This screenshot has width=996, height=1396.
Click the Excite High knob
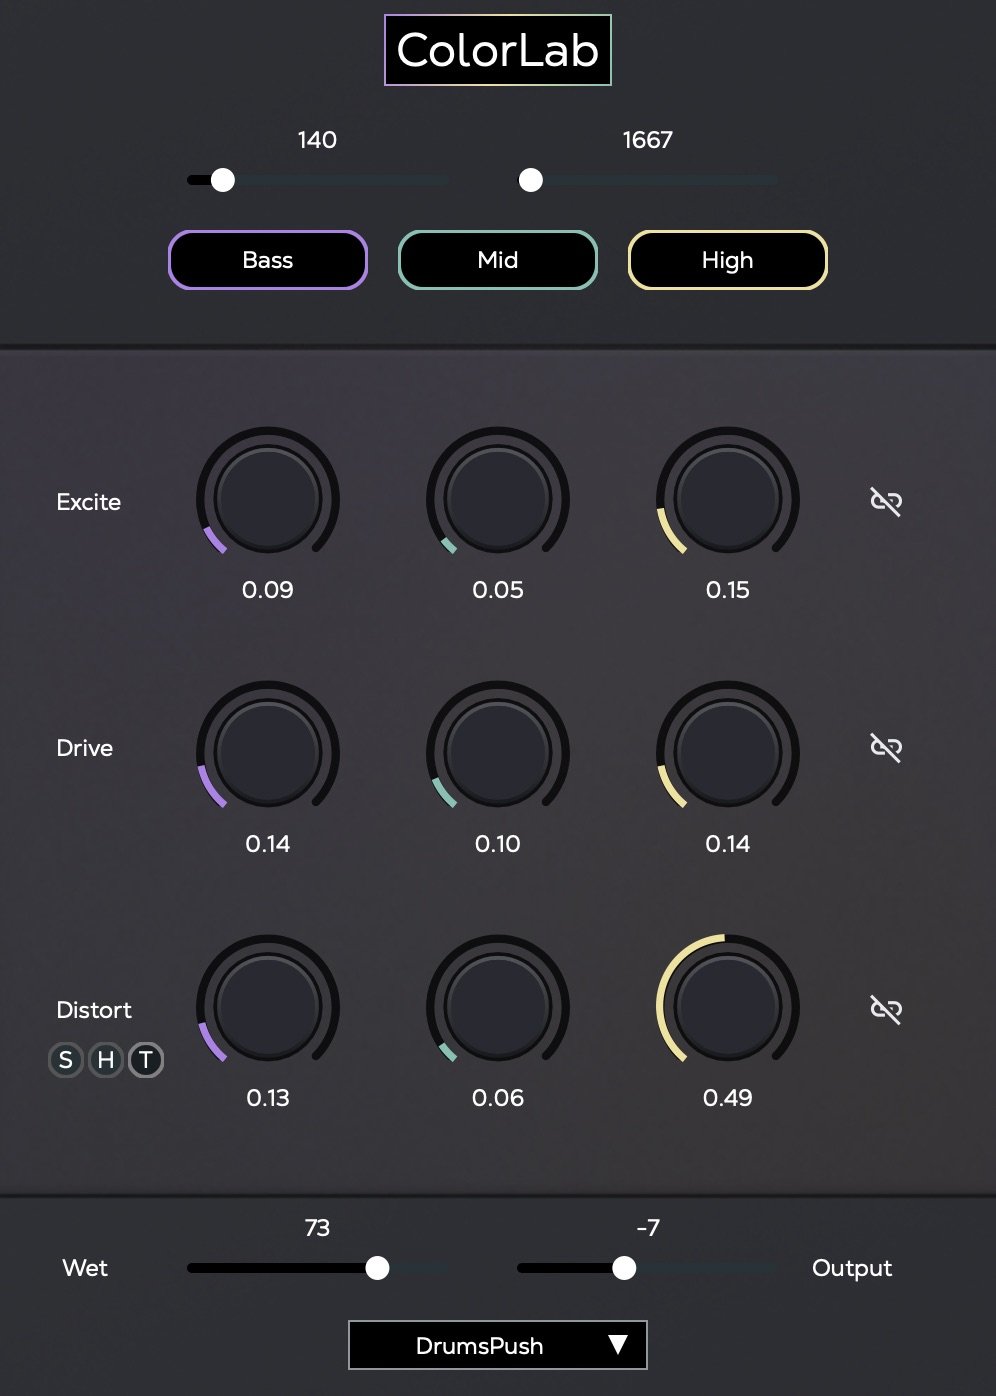click(728, 498)
